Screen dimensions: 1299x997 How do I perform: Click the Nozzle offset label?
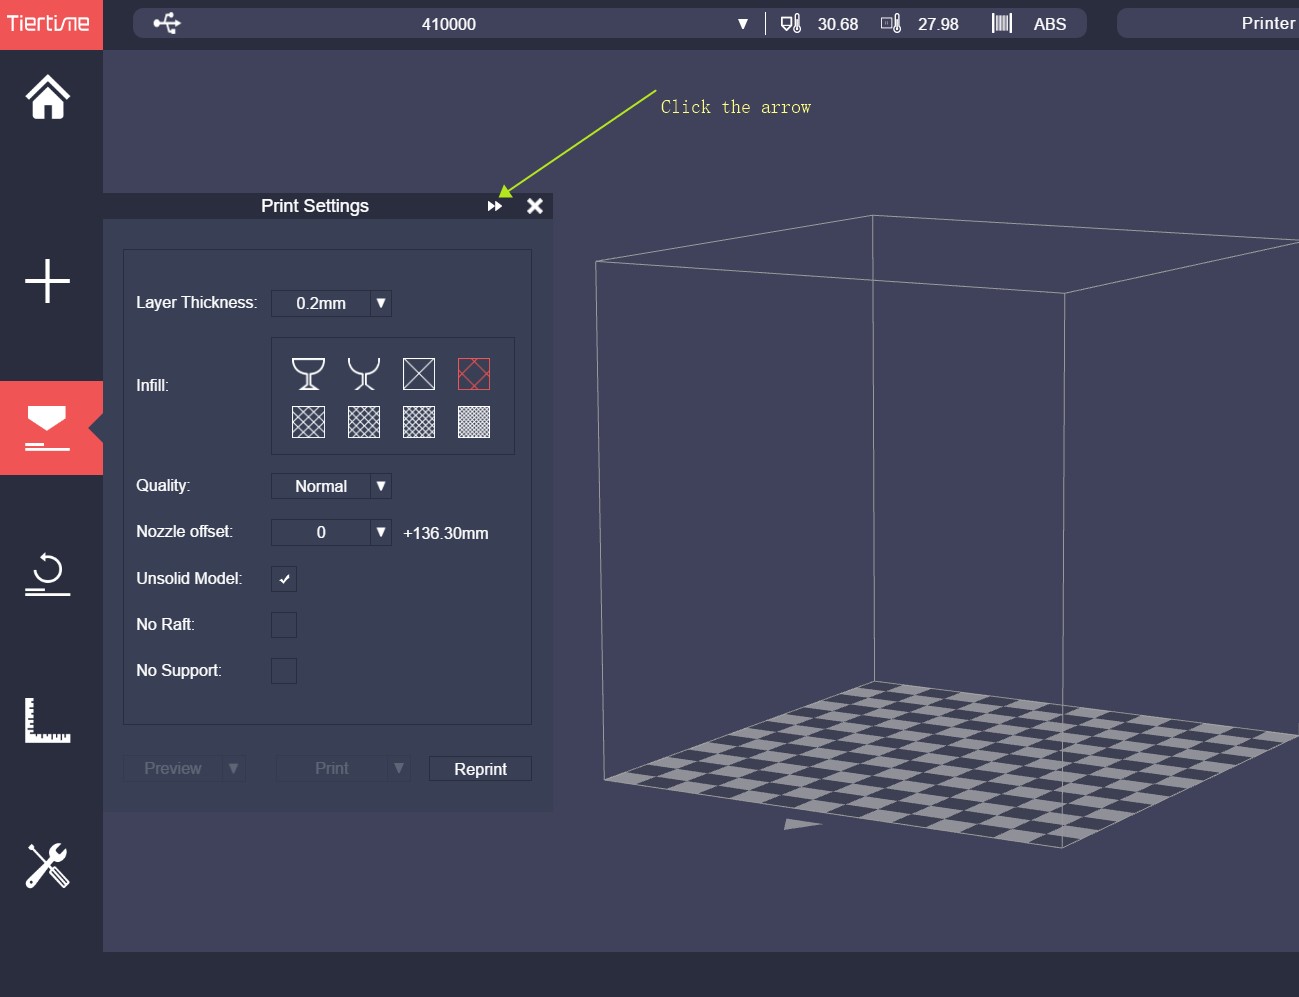tap(185, 531)
